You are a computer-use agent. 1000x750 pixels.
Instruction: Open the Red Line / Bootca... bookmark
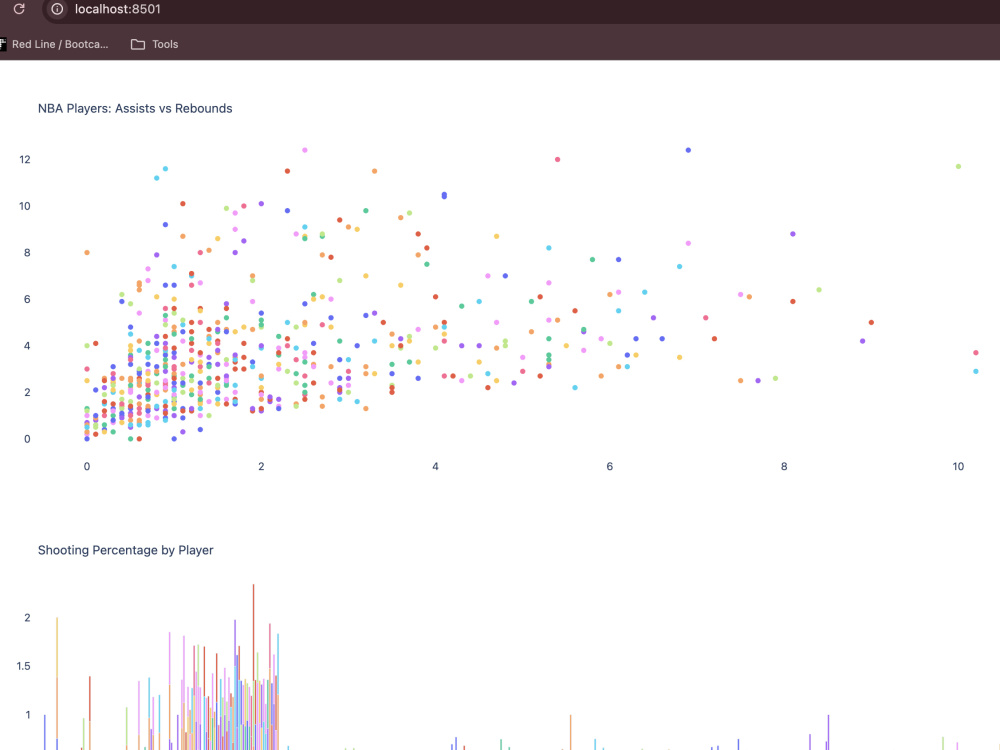coord(55,44)
